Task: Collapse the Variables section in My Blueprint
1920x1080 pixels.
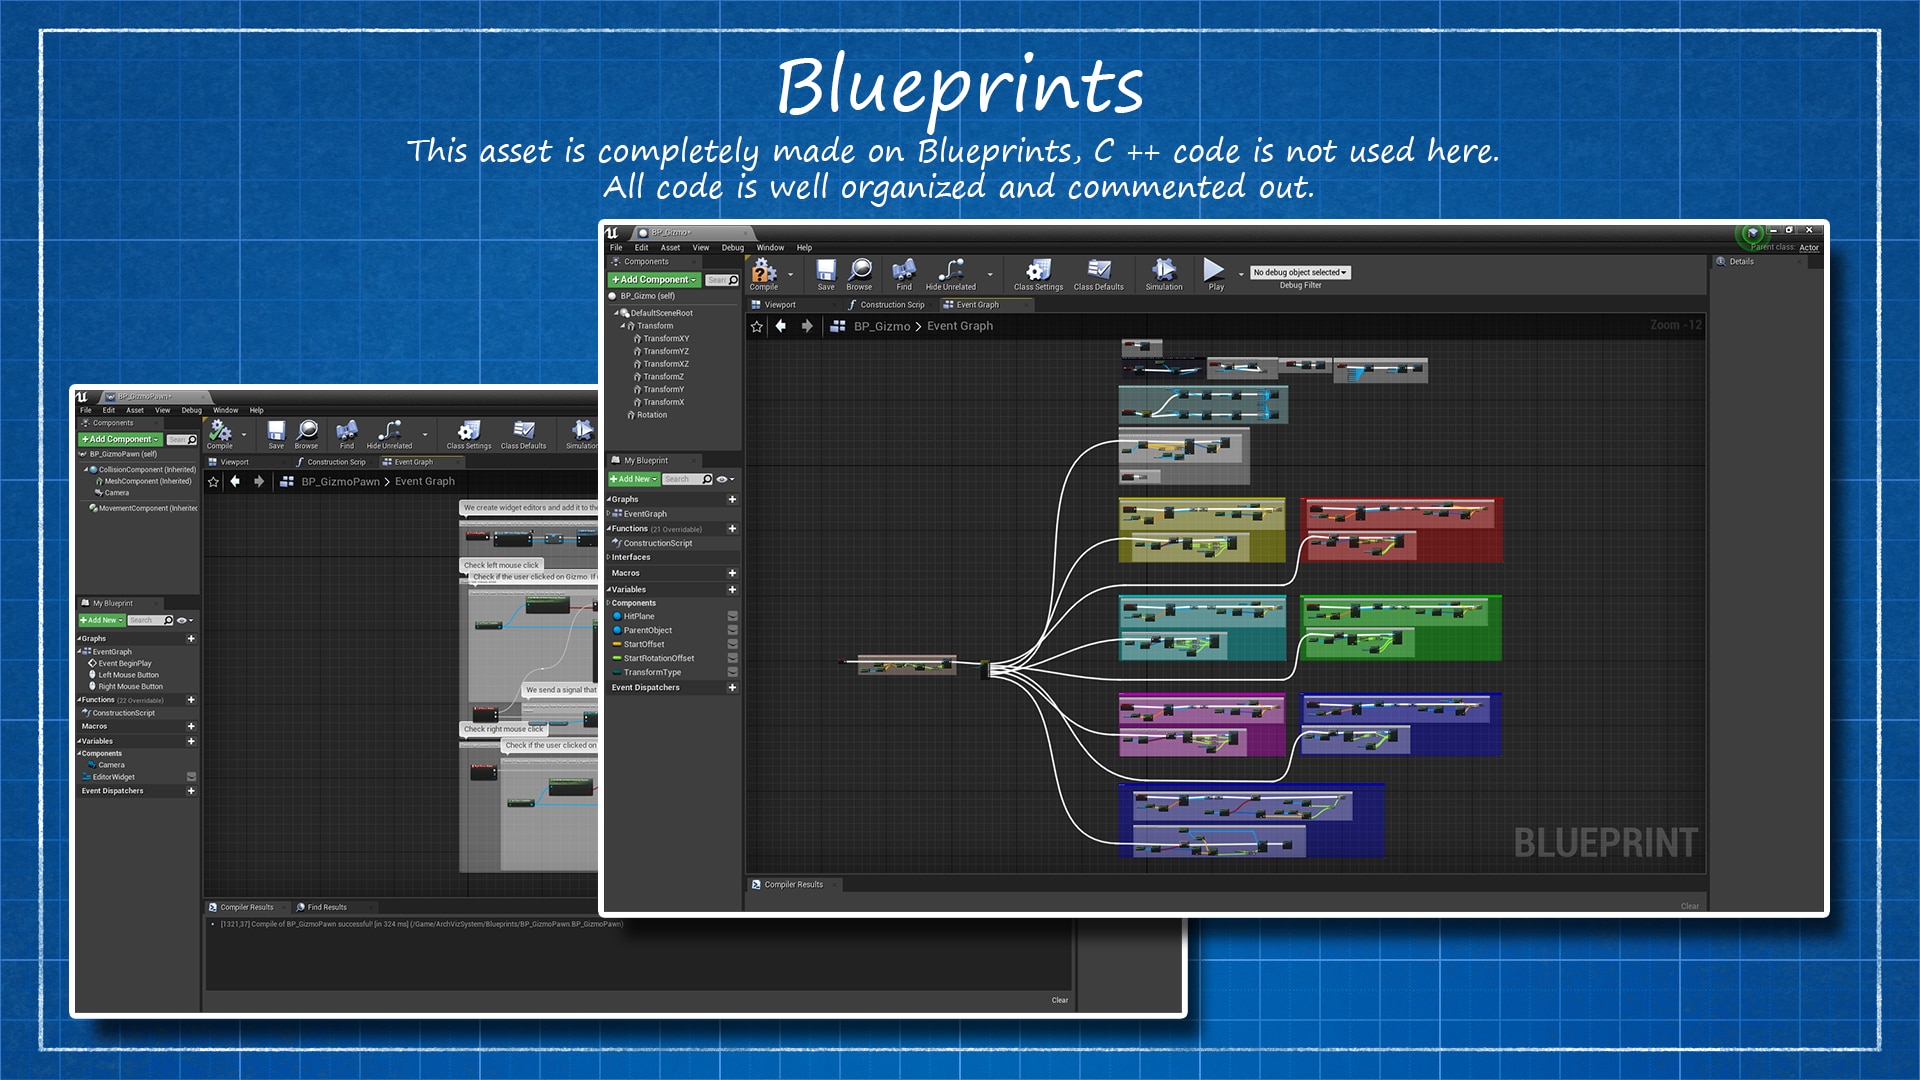Action: (x=609, y=589)
